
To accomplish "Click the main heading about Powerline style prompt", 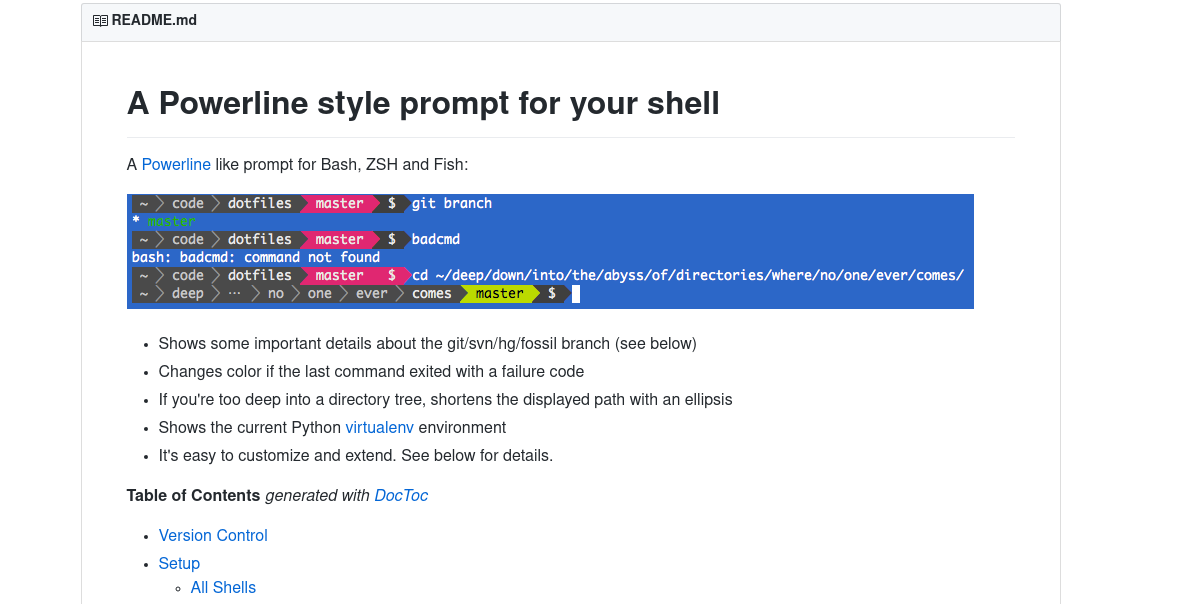I will 423,103.
